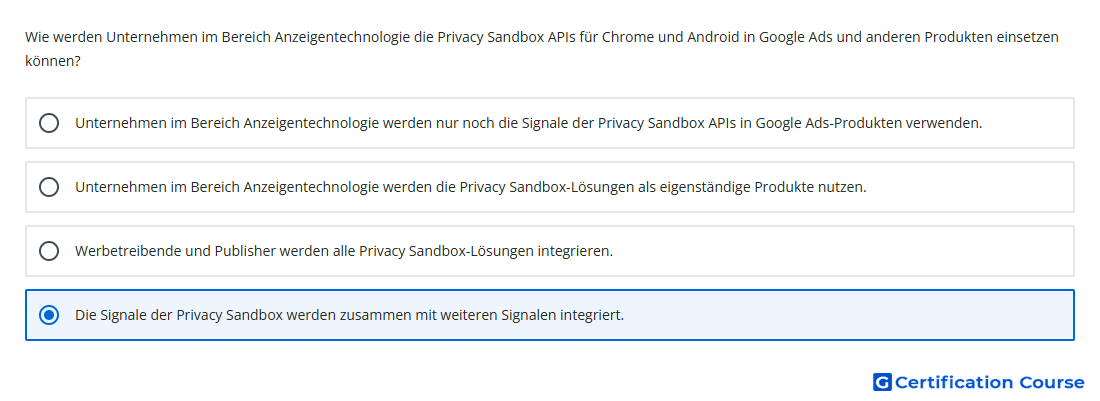Click the highlighted blue answer card

click(550, 315)
